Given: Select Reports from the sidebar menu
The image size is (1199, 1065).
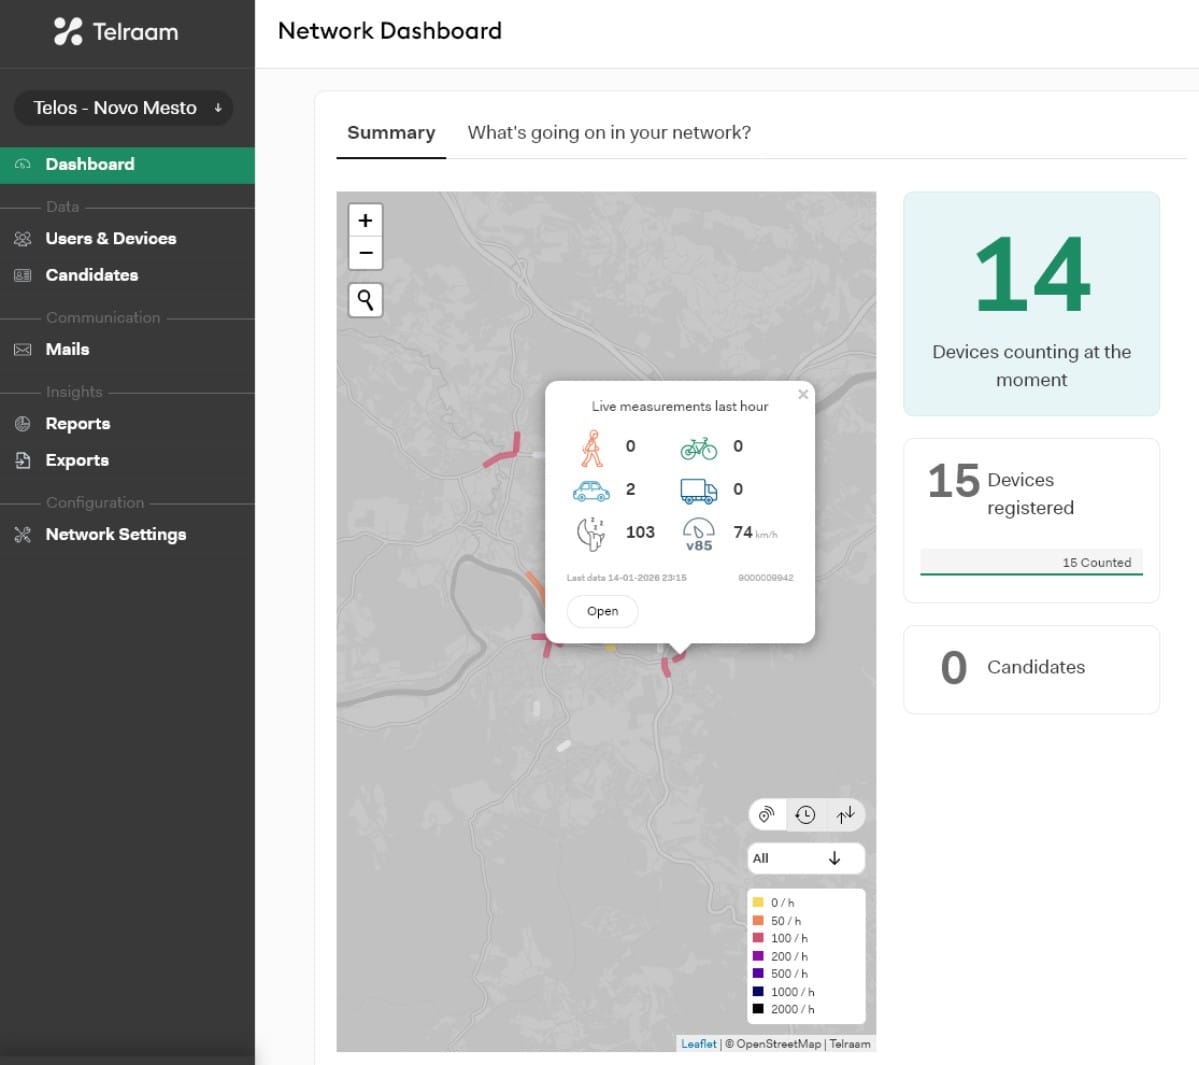Looking at the screenshot, I should click(78, 423).
